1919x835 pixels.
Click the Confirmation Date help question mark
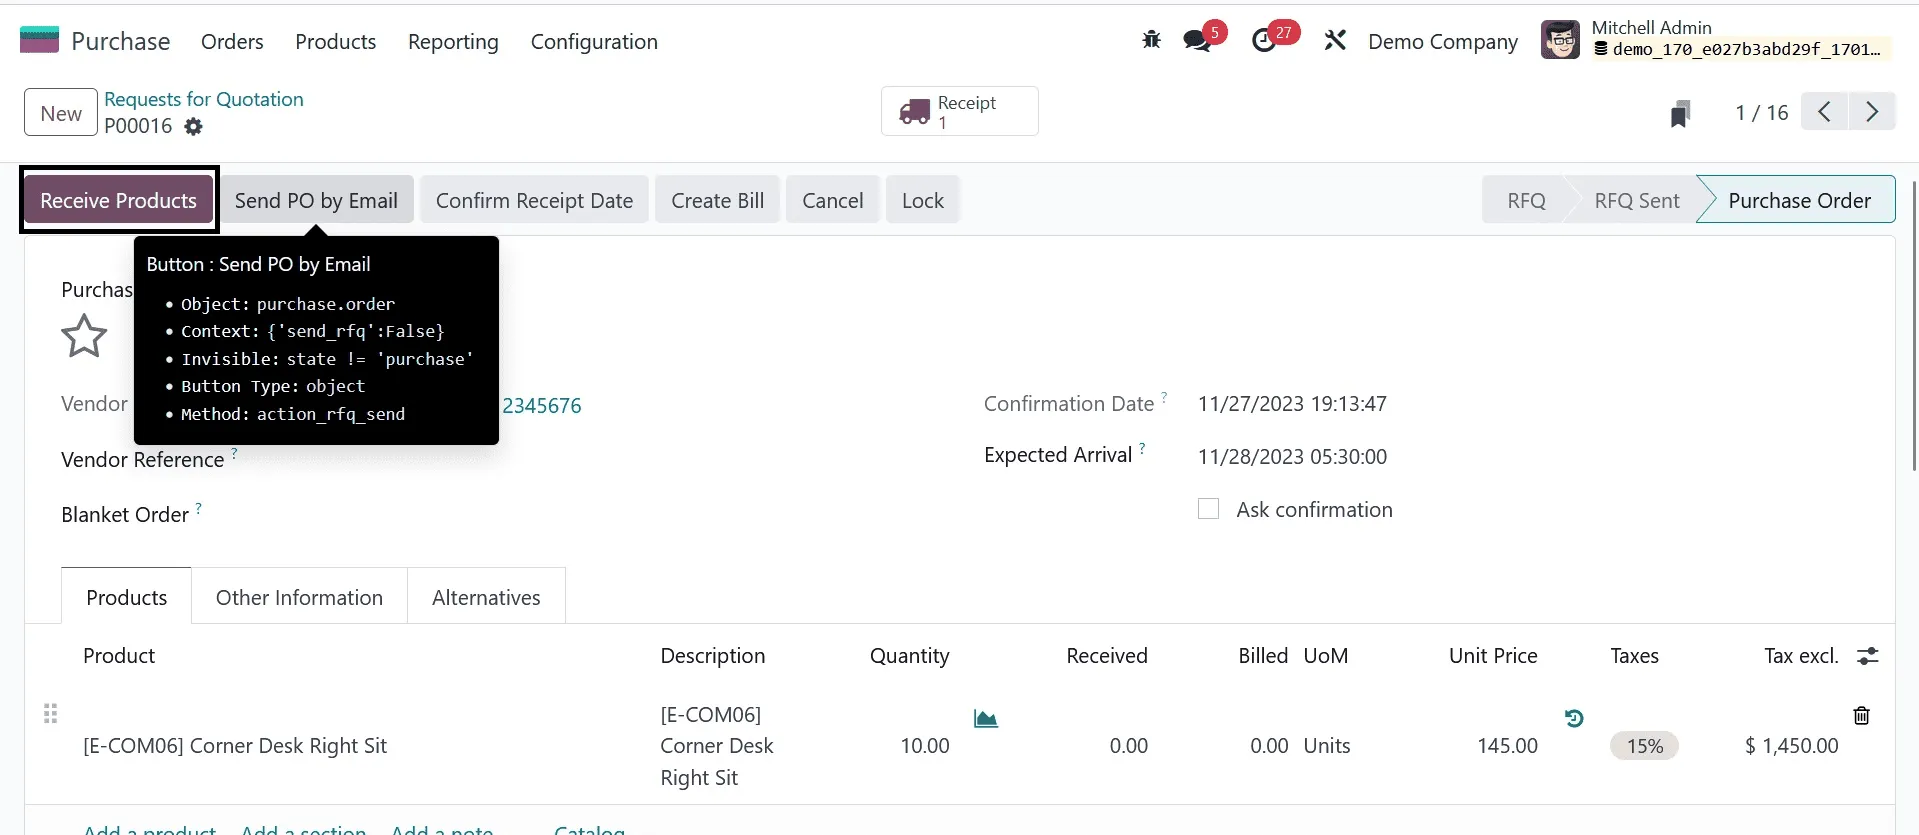coord(1164,397)
